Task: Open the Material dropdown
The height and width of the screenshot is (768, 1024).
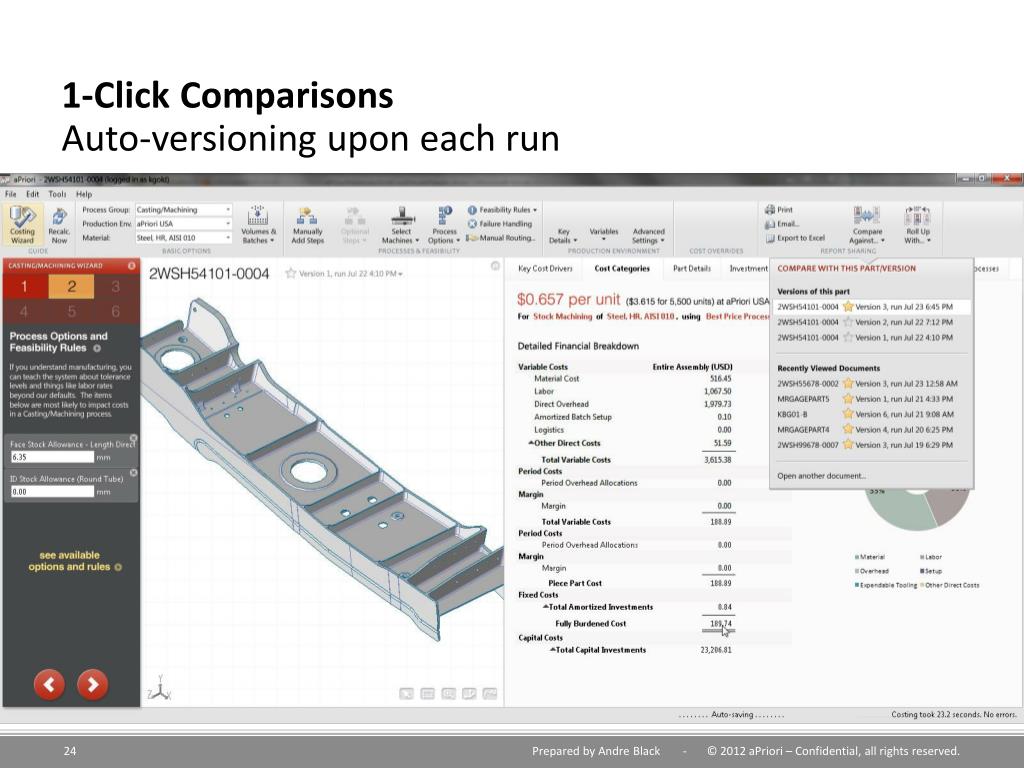Action: 184,238
